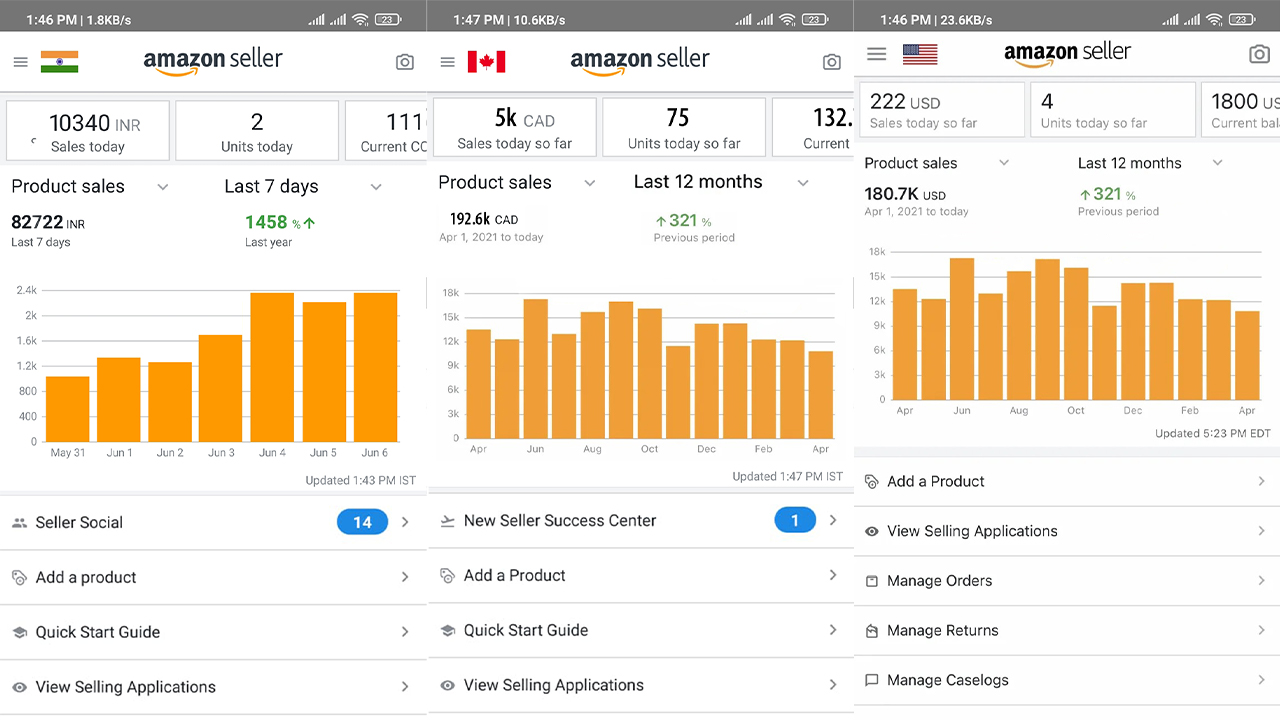Open Seller Social row chevron
The image size is (1280, 720).
pos(405,522)
